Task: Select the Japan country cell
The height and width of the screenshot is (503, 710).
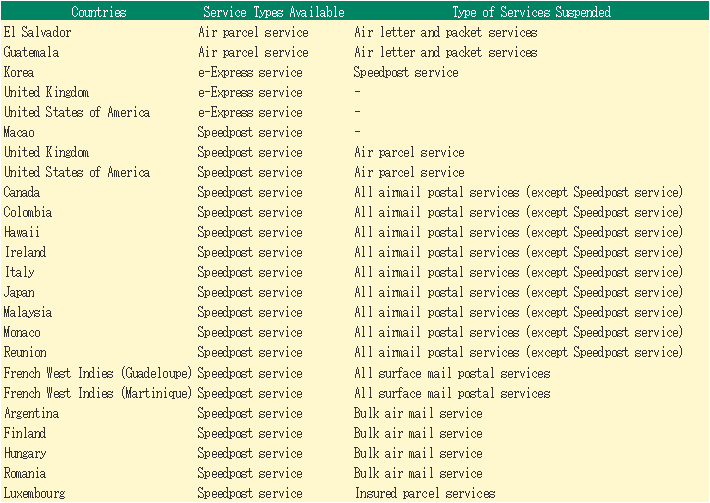Action: click(19, 292)
